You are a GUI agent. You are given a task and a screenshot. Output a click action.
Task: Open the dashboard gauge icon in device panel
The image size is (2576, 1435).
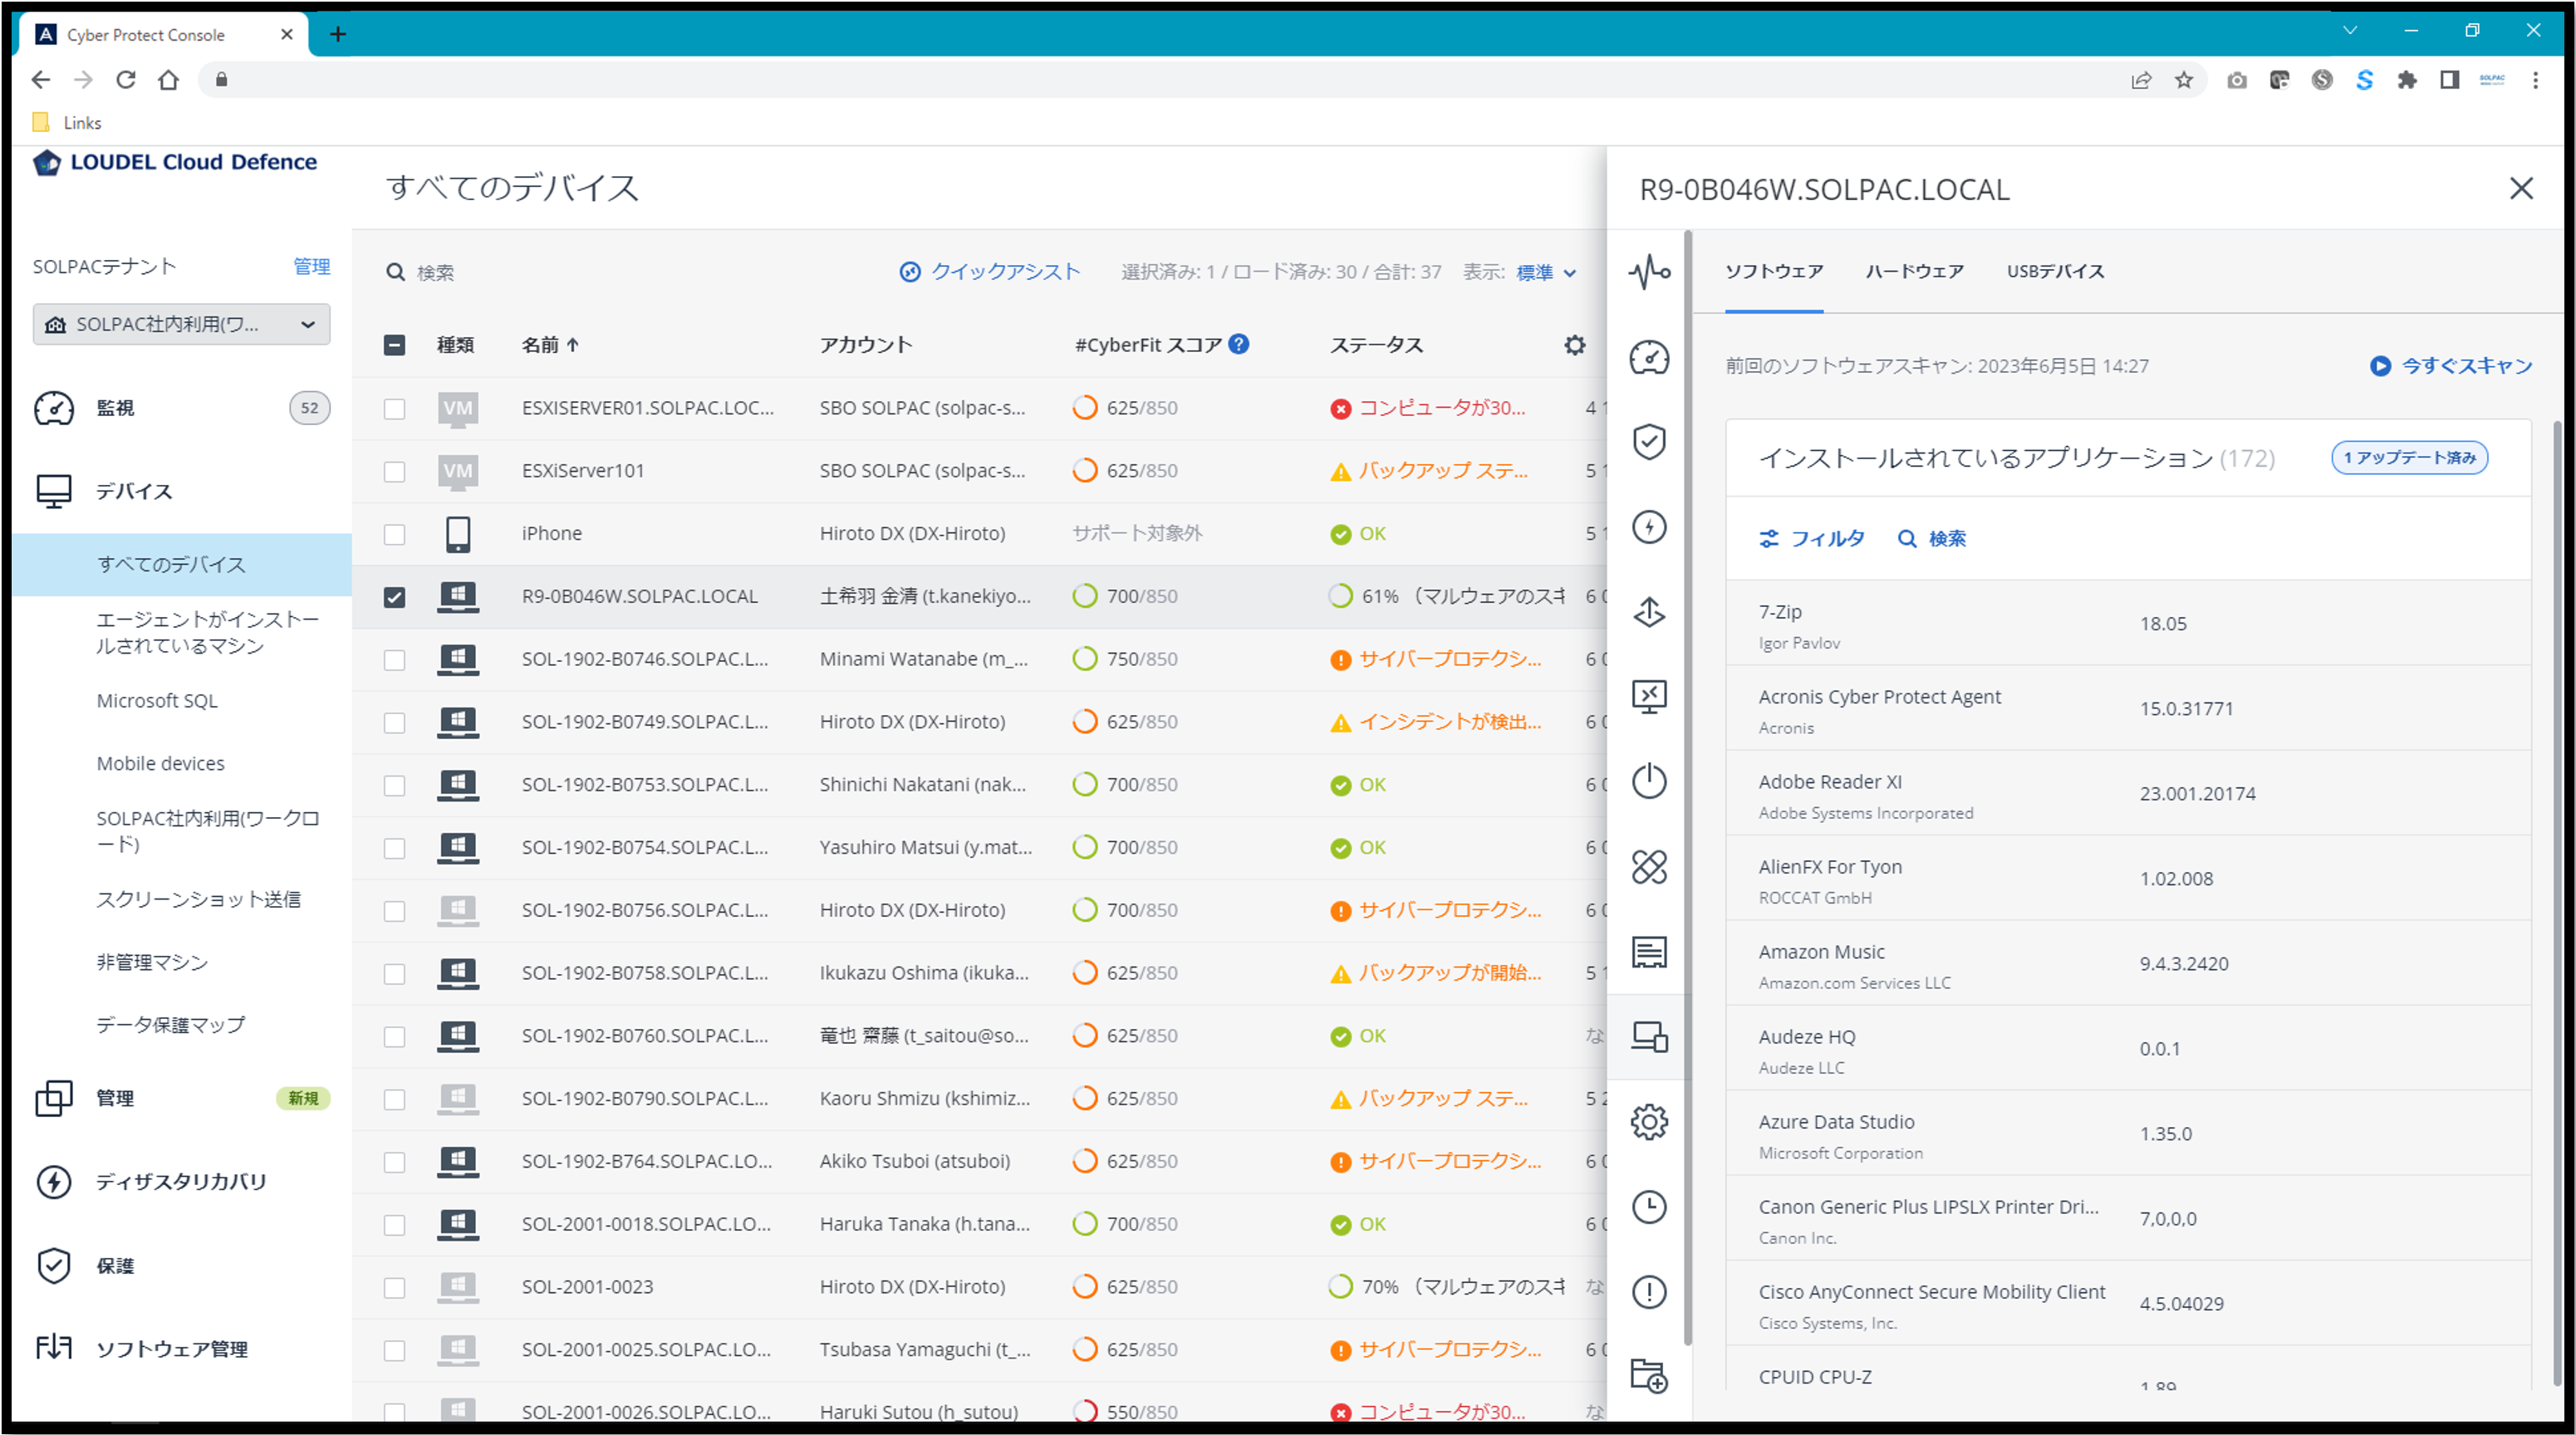coord(1649,357)
